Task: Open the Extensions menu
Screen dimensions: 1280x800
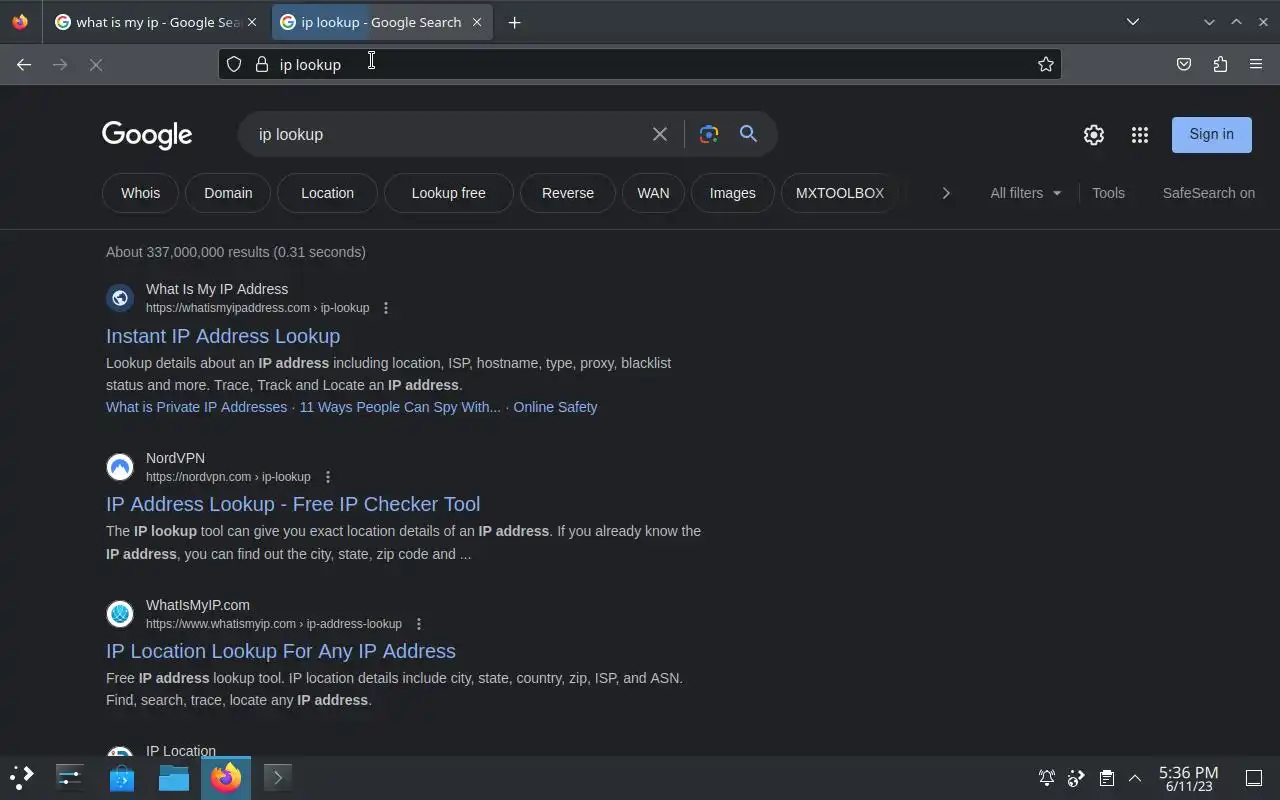Action: [1220, 64]
